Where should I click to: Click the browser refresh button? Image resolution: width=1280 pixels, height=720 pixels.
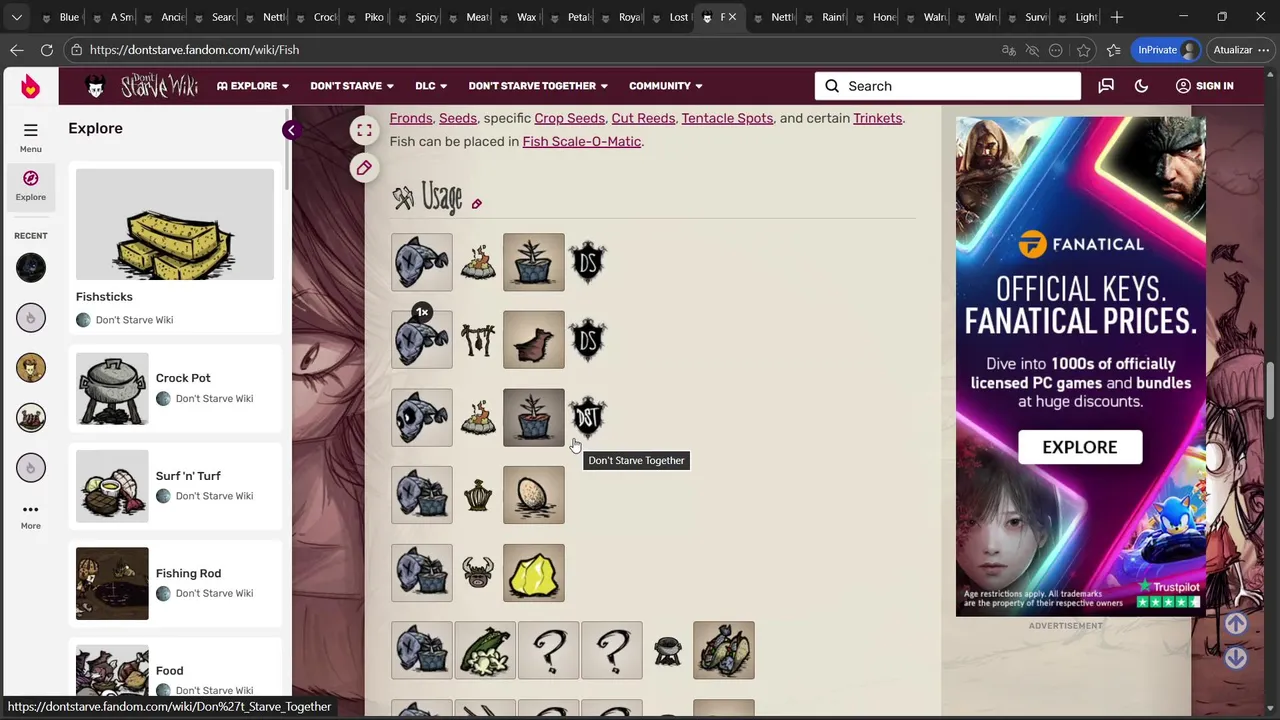tap(47, 50)
